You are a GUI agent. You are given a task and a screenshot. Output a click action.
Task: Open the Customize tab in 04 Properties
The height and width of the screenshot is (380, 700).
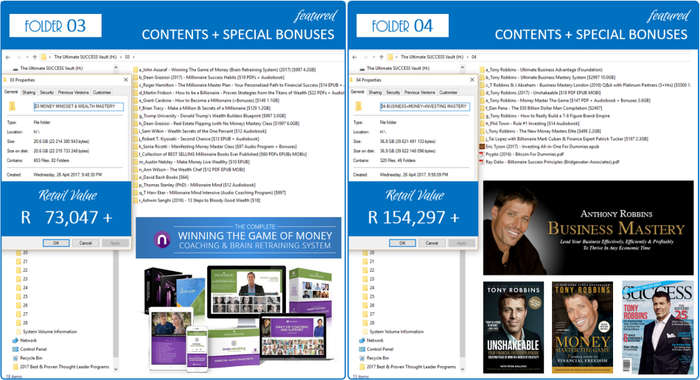click(x=448, y=92)
